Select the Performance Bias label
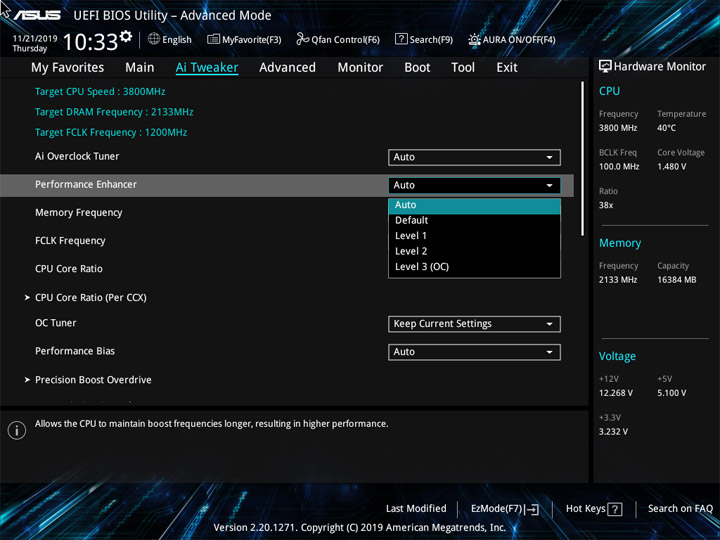 [75, 351]
